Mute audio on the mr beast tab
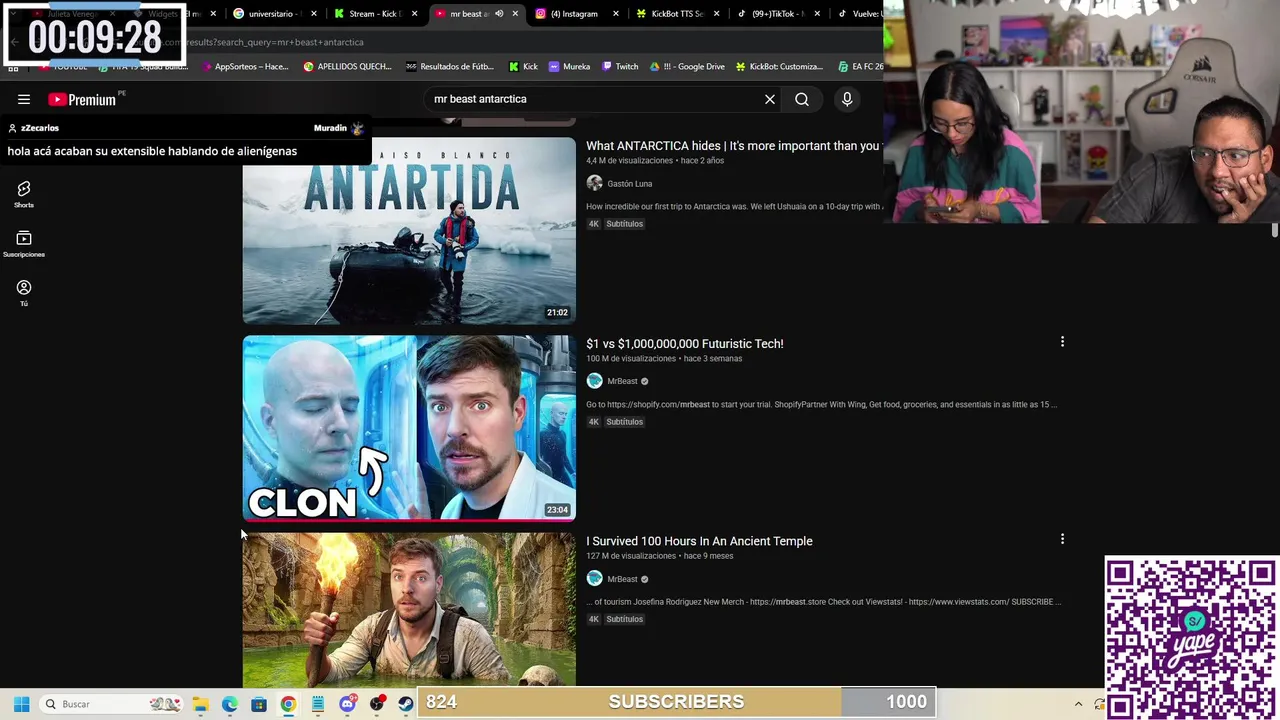This screenshot has width=1280, height=720. tap(499, 14)
